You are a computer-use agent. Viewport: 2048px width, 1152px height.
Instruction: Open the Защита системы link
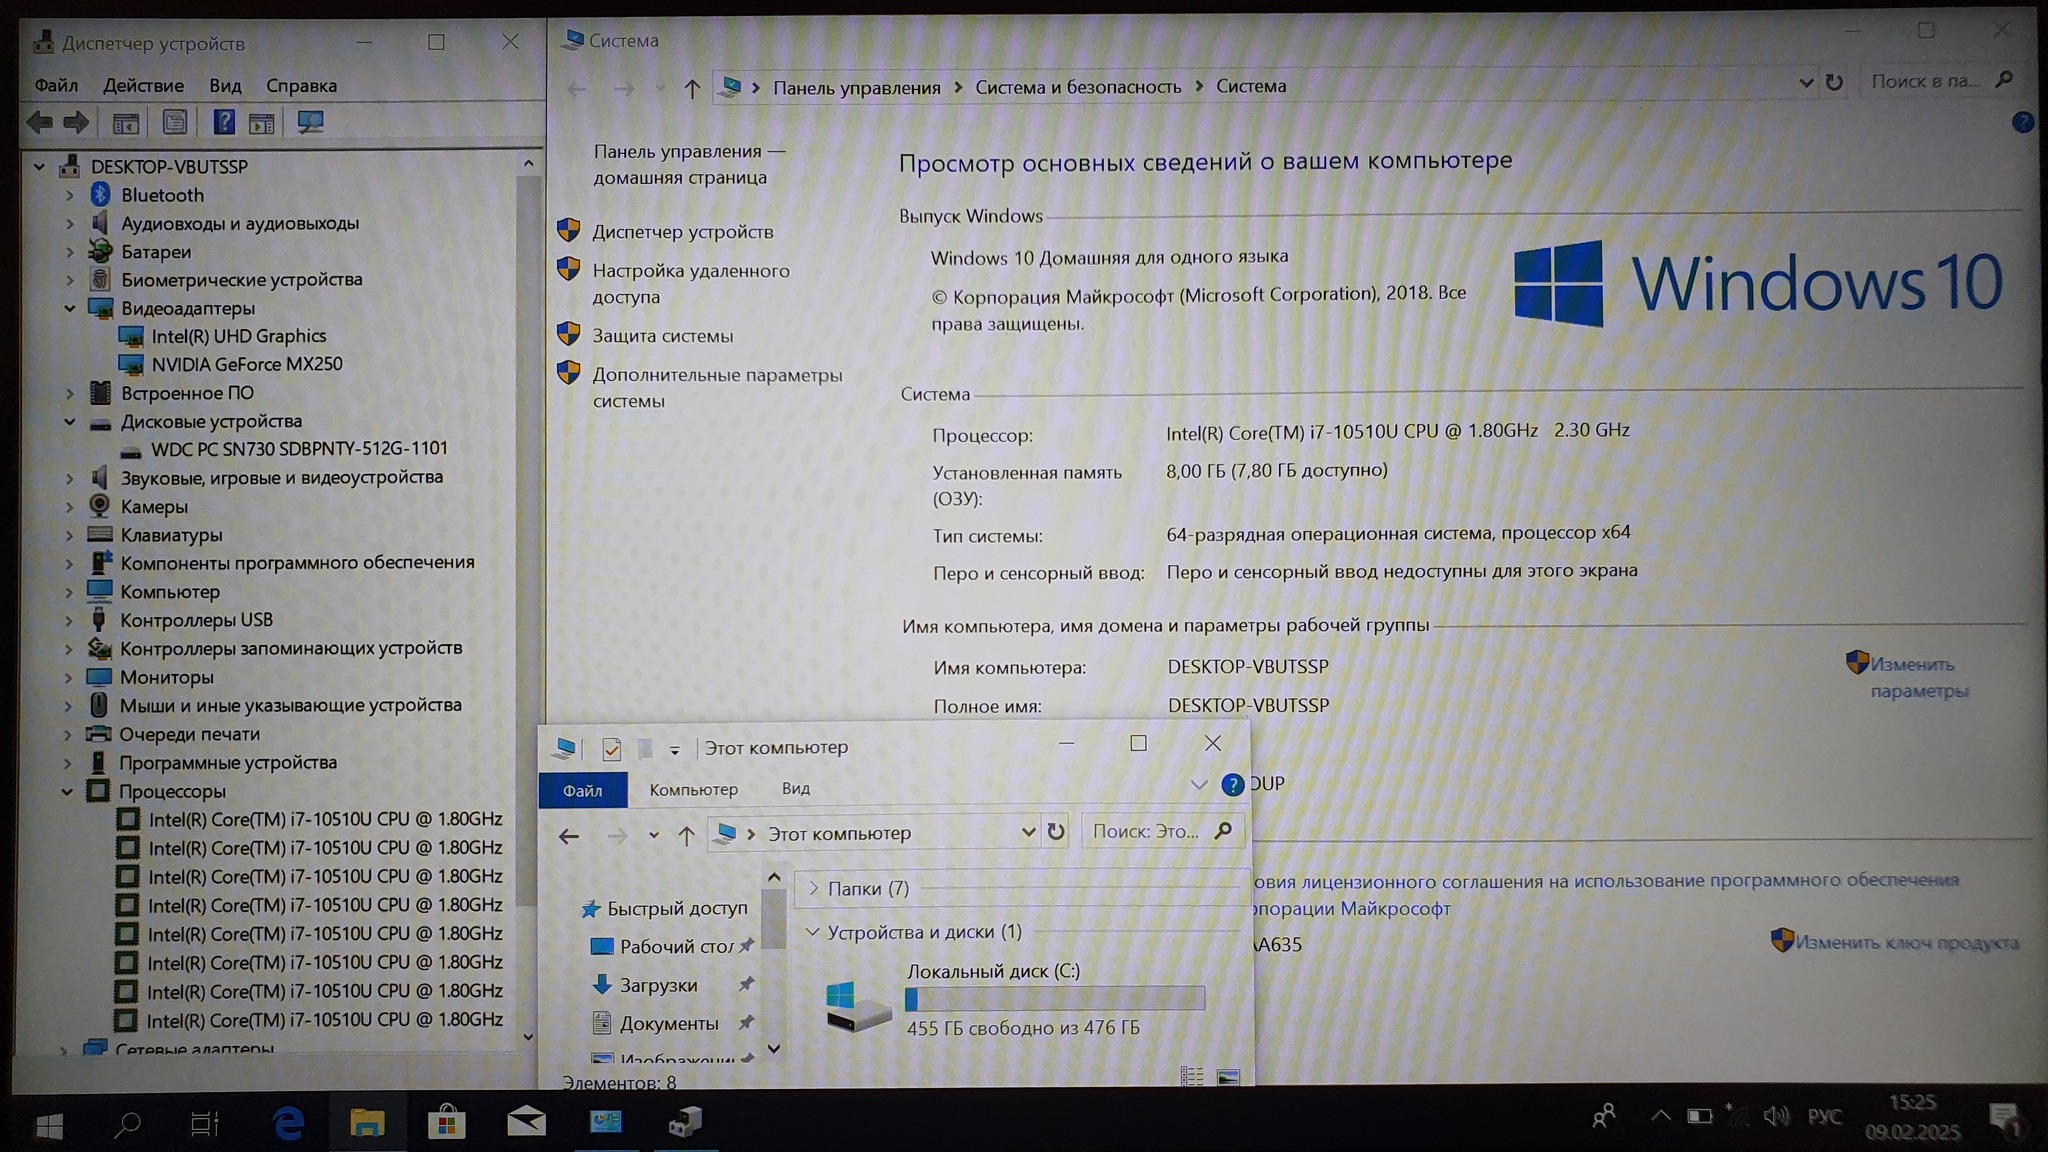[x=662, y=336]
